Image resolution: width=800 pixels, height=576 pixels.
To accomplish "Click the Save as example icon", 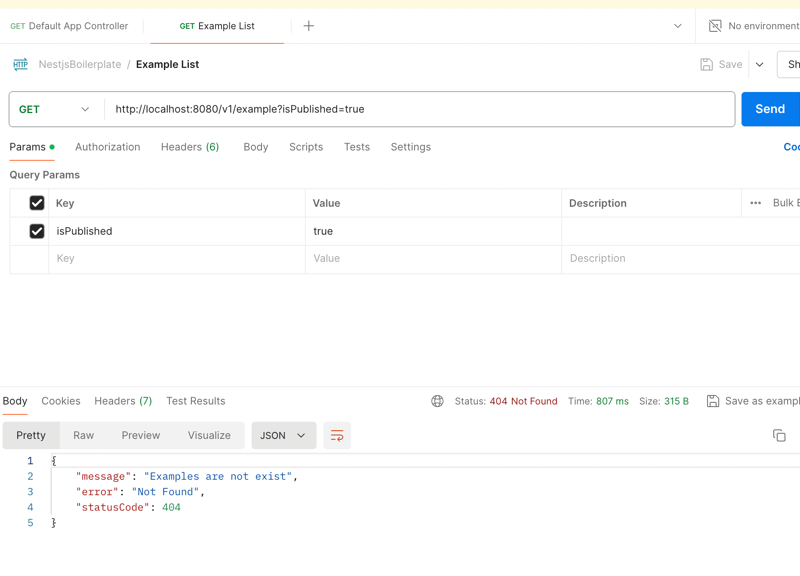I will pos(713,401).
